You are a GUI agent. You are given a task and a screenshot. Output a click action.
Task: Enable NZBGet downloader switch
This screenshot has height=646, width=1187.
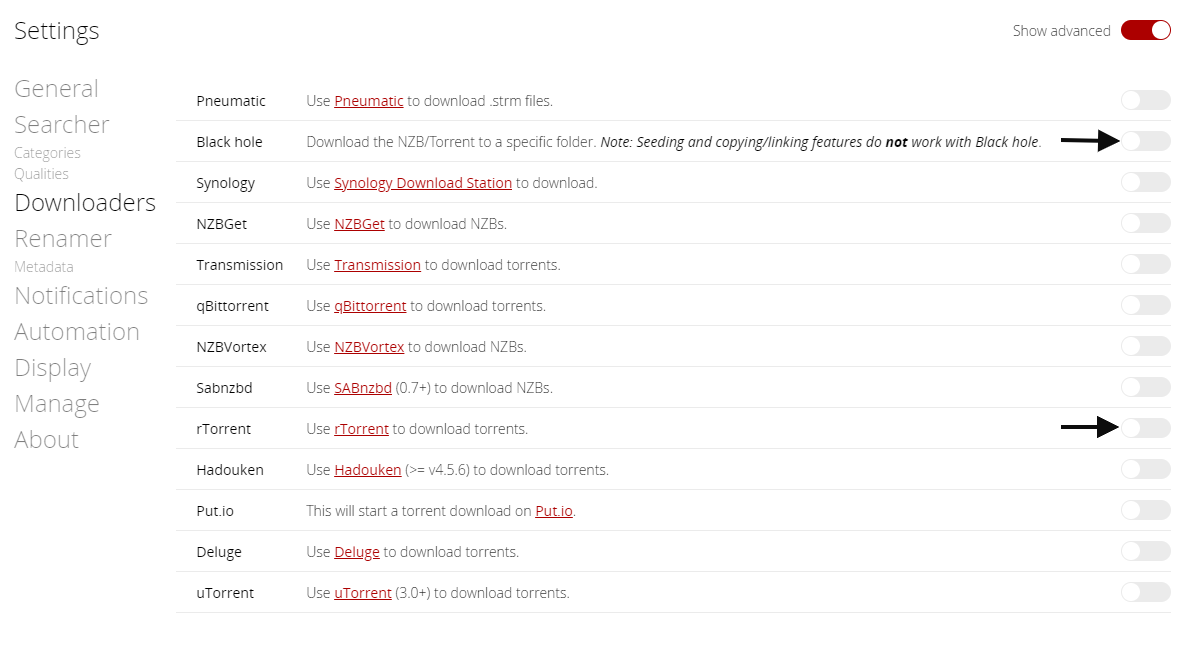pyautogui.click(x=1145, y=223)
